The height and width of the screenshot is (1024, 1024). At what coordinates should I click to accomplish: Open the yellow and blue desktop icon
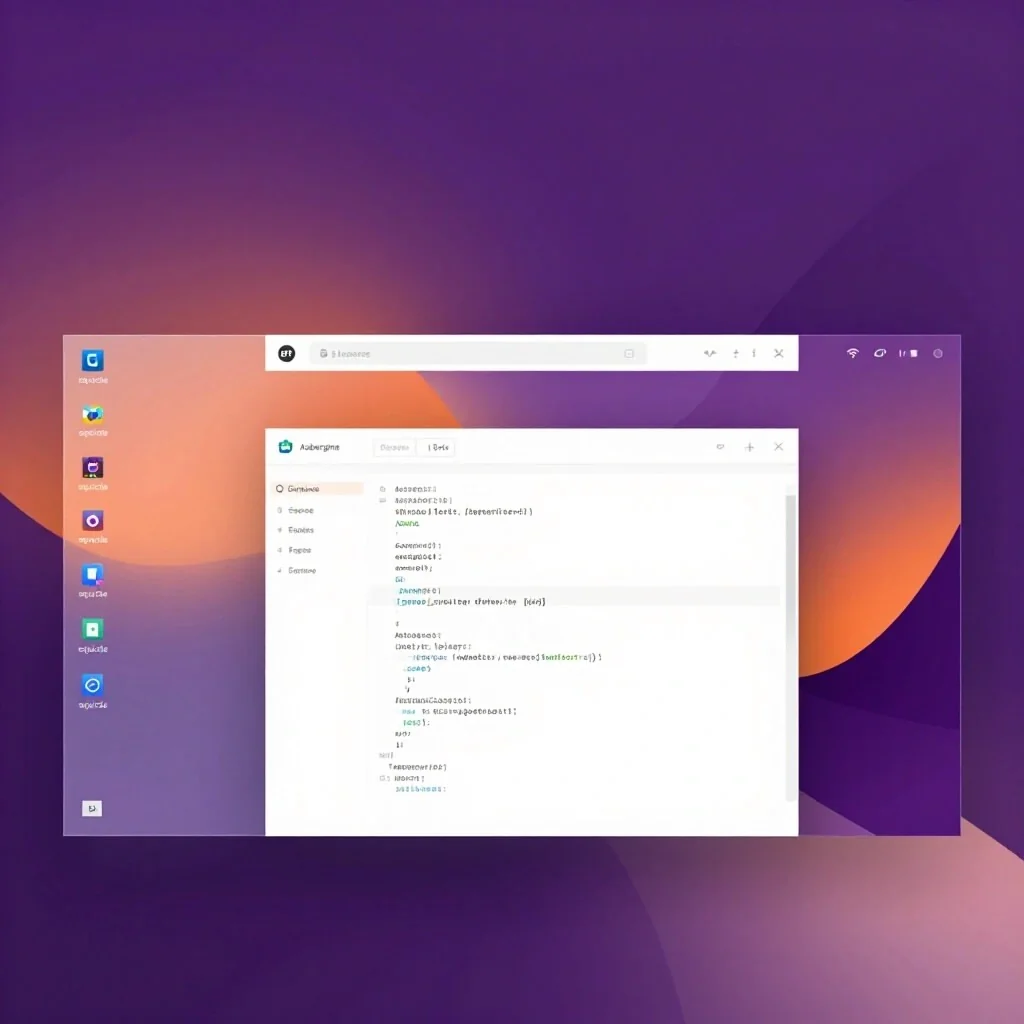93,414
